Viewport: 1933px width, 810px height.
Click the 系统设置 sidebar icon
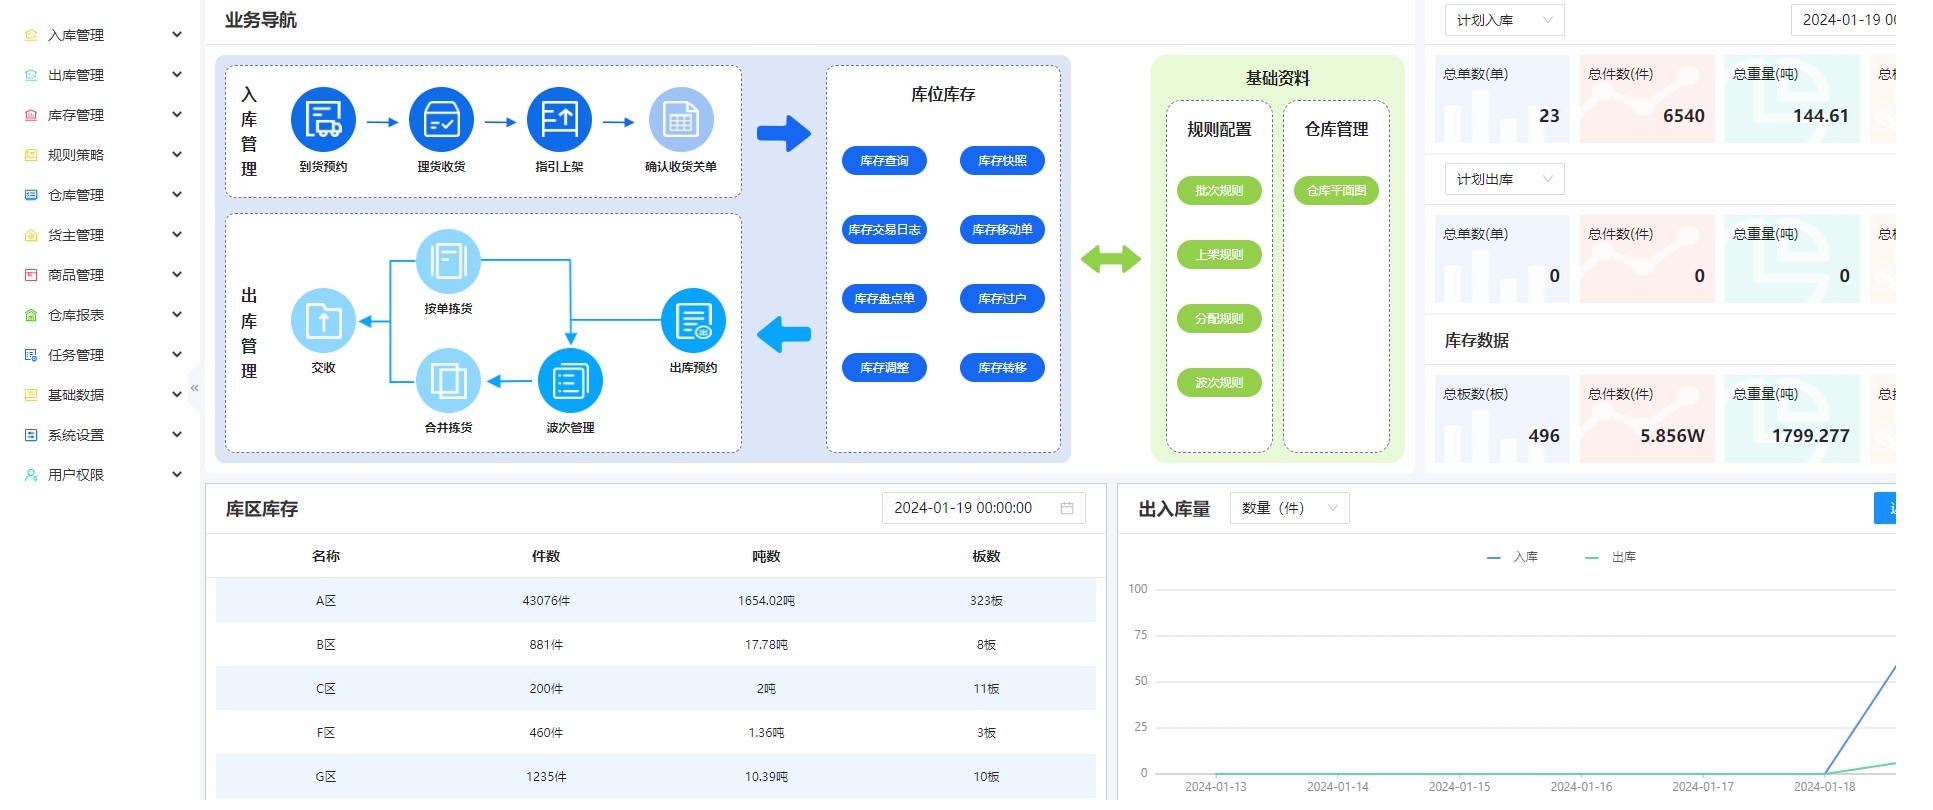coord(31,435)
